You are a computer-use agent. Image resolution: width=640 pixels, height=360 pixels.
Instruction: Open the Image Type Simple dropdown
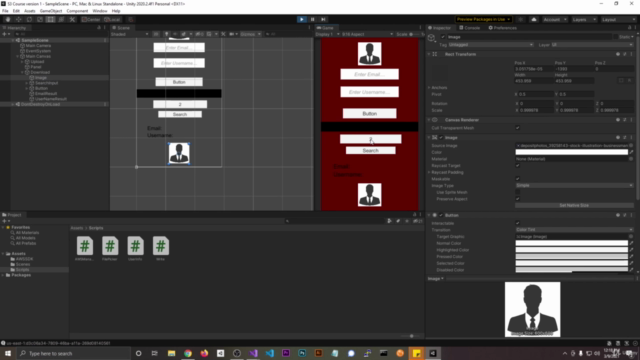(574, 185)
